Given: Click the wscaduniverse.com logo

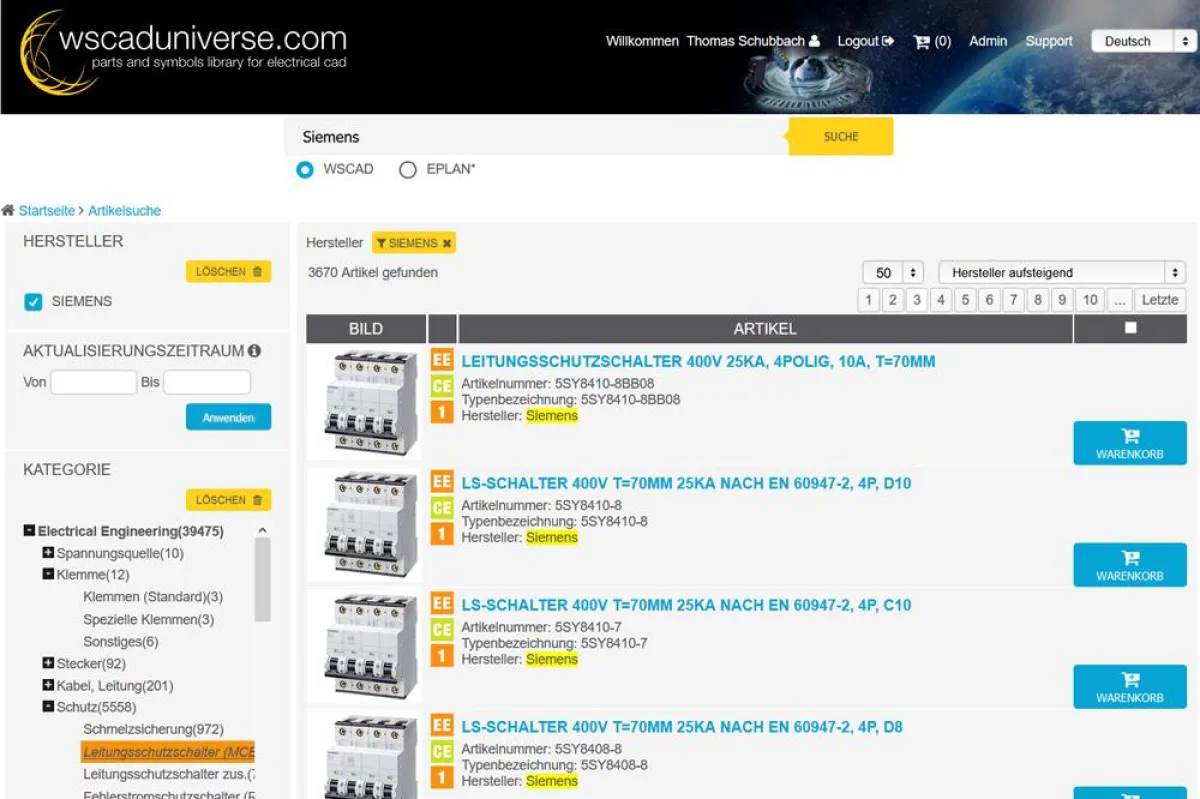Looking at the screenshot, I should click(x=185, y=50).
